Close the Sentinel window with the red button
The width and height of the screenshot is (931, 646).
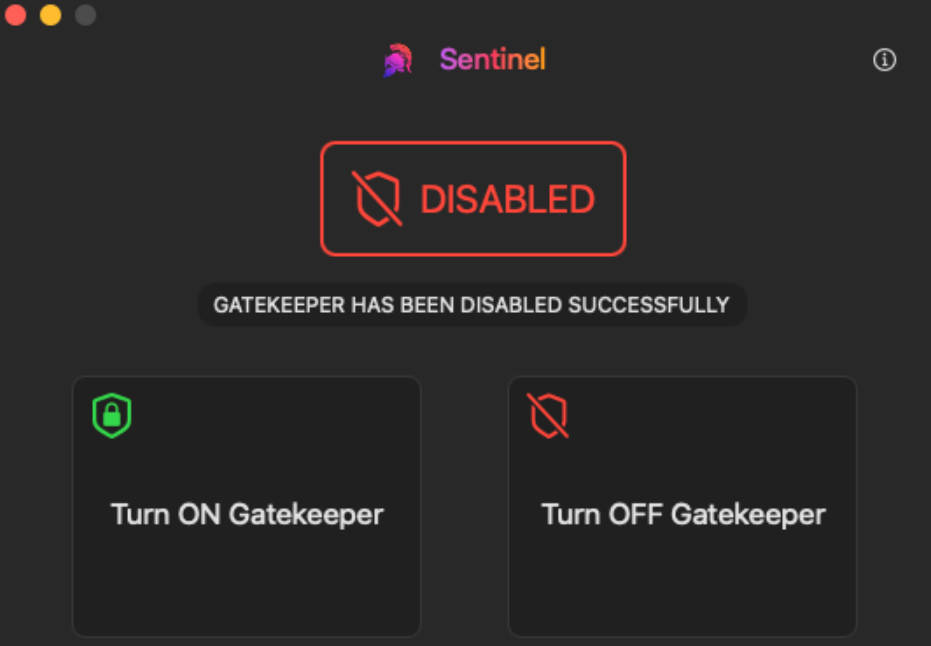point(15,15)
